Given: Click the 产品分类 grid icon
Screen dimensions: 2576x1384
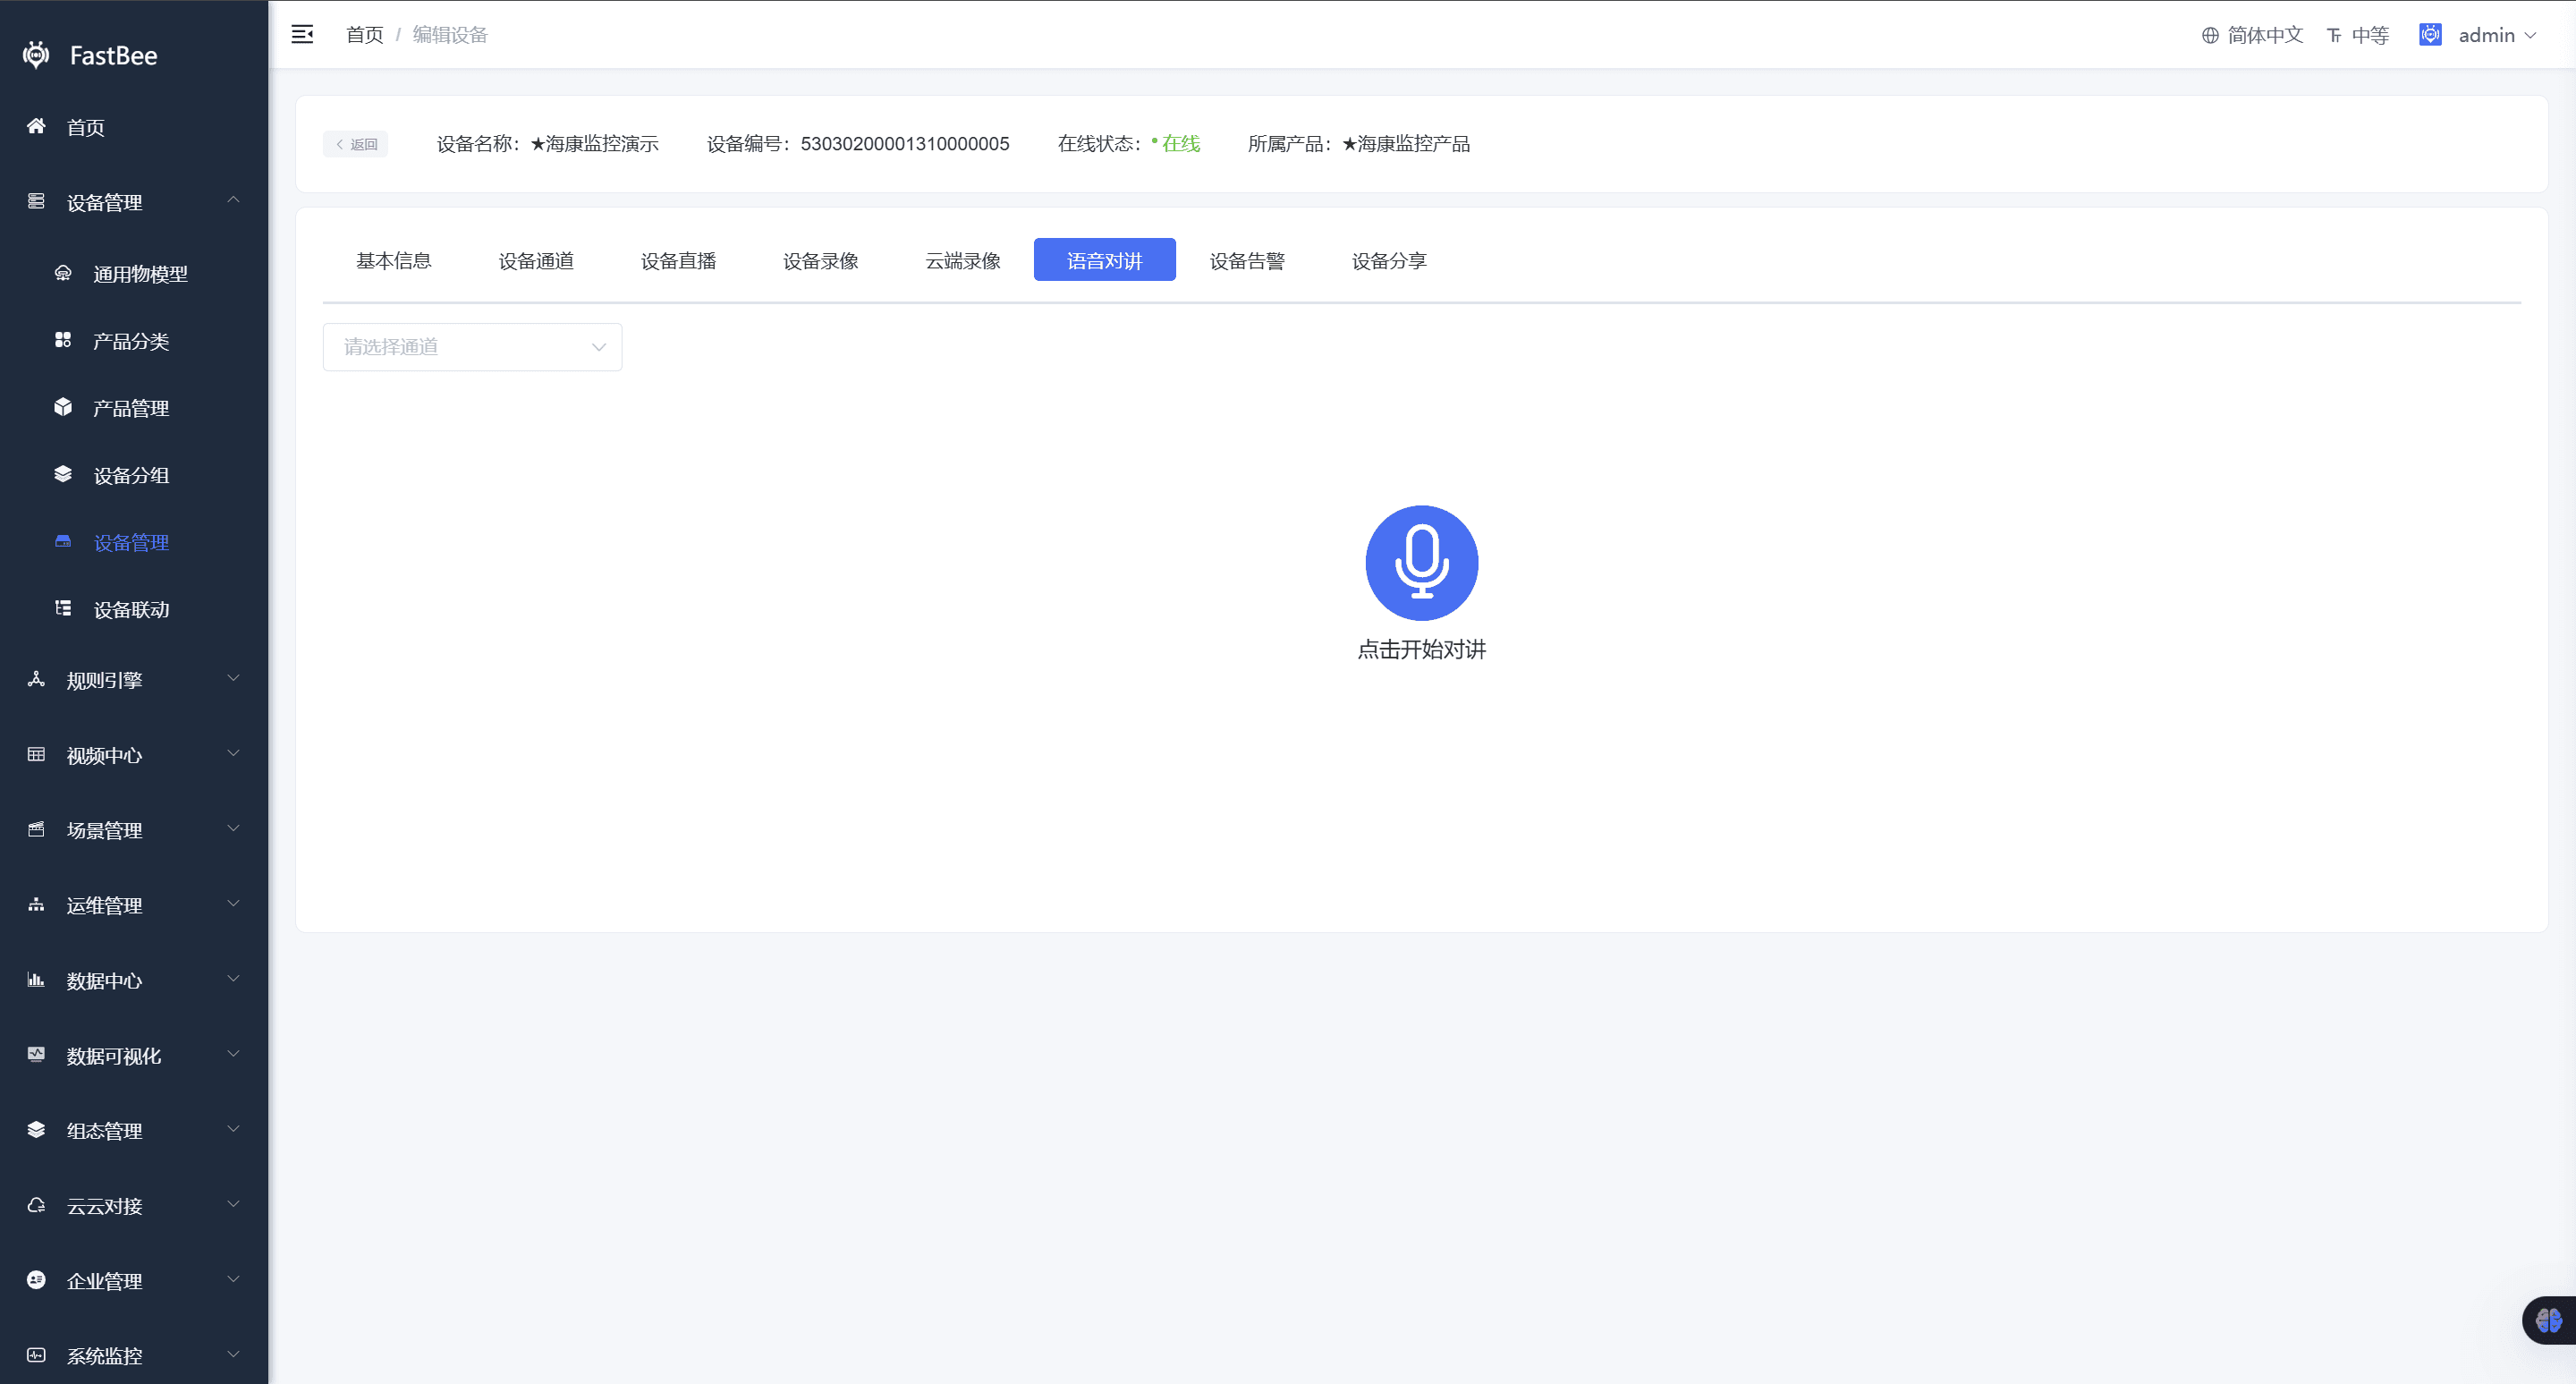Looking at the screenshot, I should (63, 340).
